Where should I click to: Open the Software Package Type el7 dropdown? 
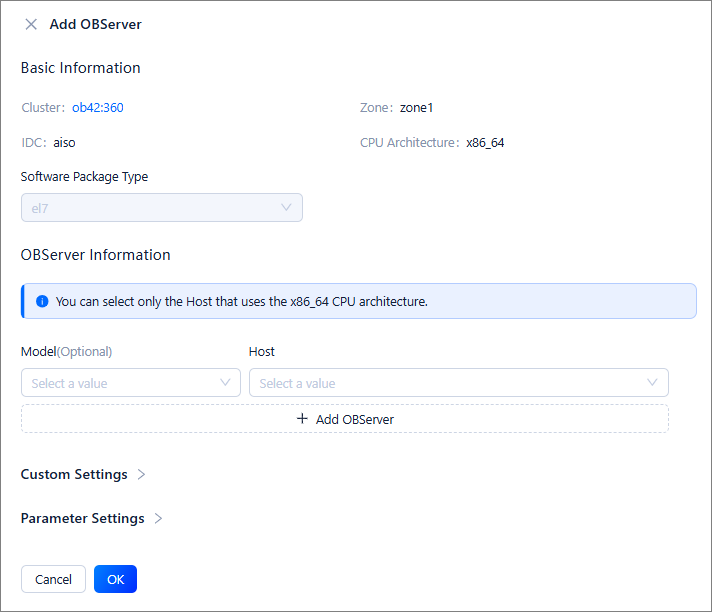(150, 207)
